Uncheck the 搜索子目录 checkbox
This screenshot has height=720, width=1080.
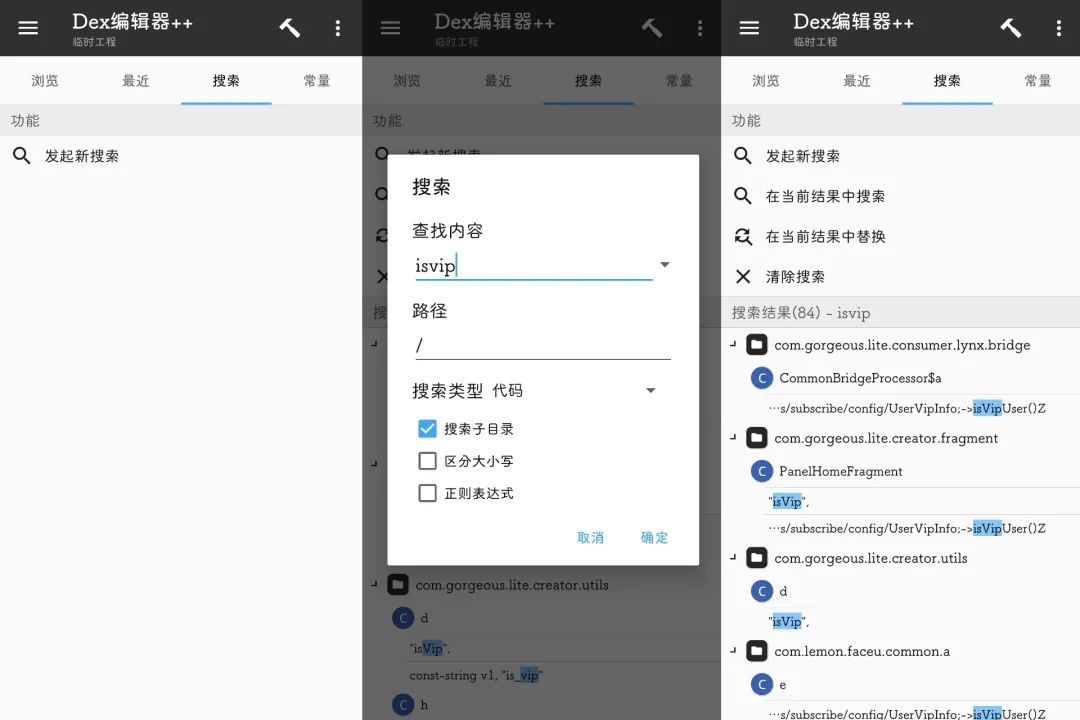pos(428,429)
